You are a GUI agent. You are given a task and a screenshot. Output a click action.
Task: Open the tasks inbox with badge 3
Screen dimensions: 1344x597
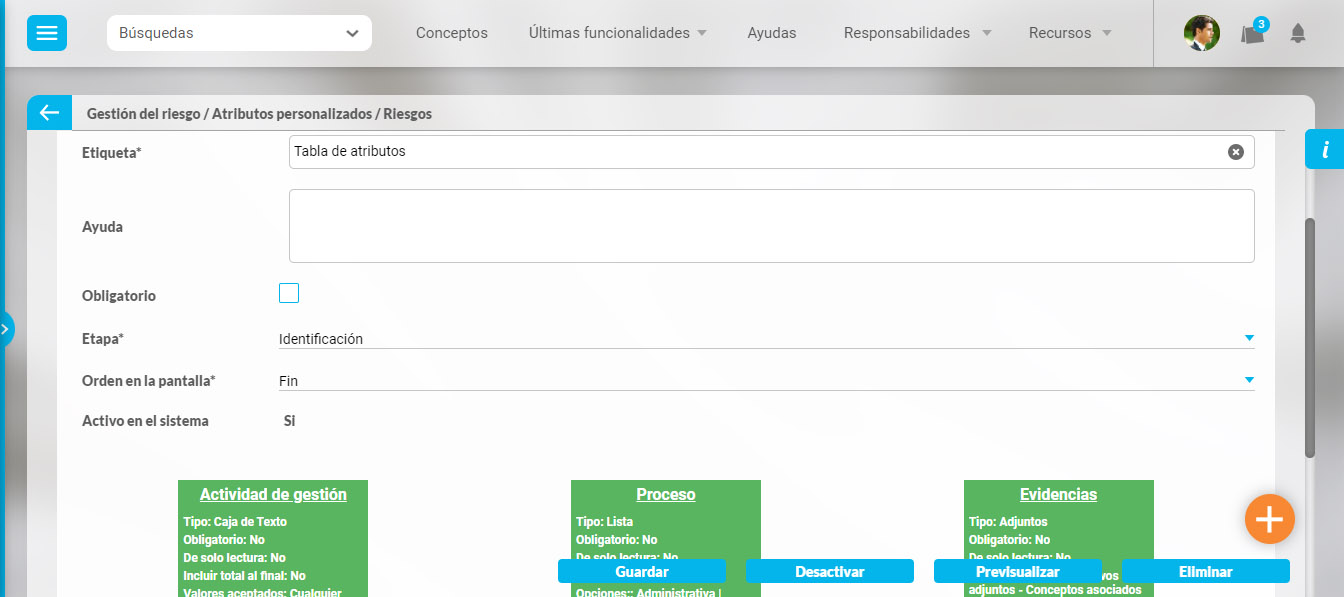coord(1253,32)
